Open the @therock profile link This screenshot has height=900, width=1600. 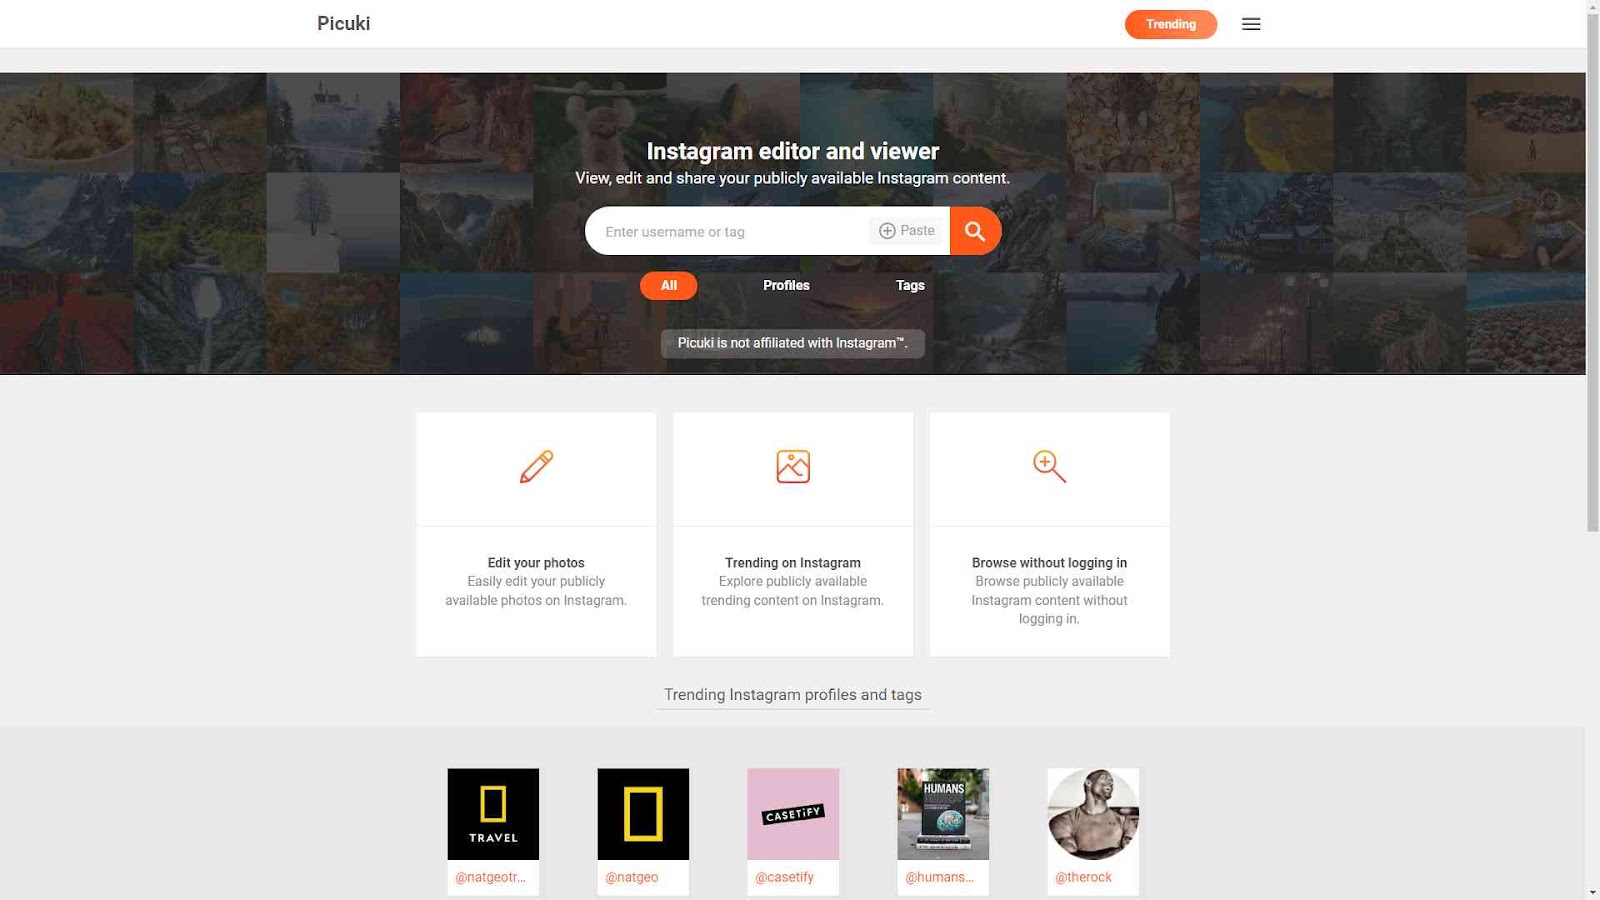1083,877
